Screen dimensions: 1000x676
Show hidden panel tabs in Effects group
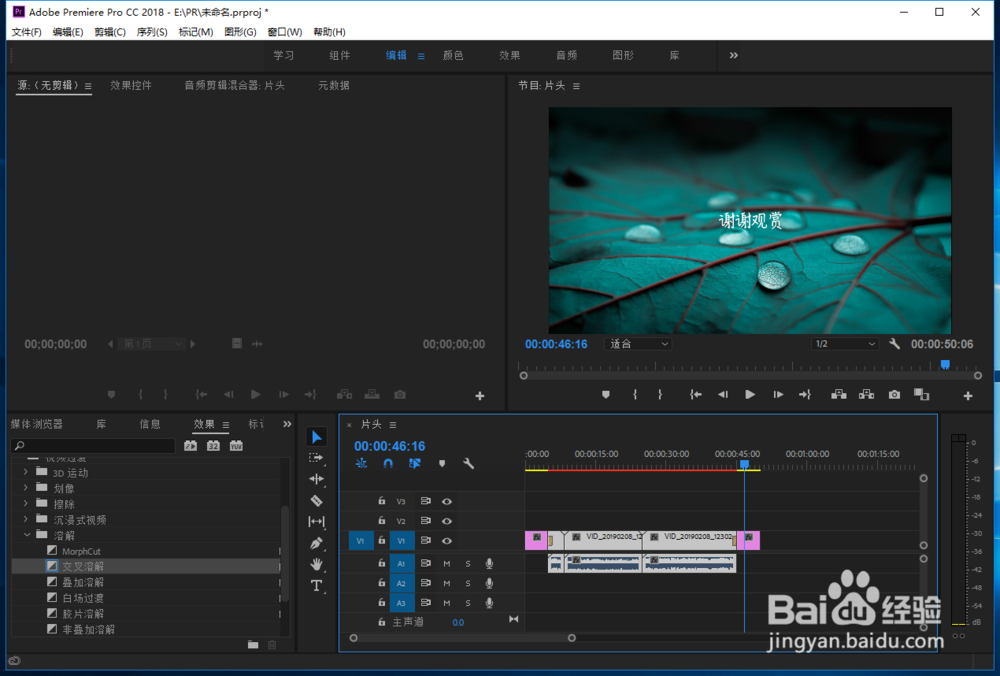pos(287,424)
